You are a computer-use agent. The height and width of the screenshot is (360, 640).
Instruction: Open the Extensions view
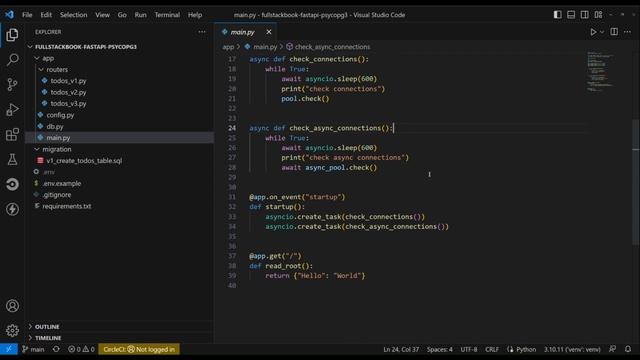(12, 134)
